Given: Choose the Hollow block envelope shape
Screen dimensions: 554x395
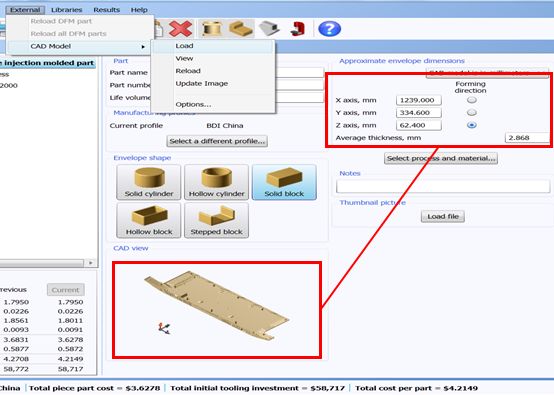Looking at the screenshot, I should pos(149,220).
